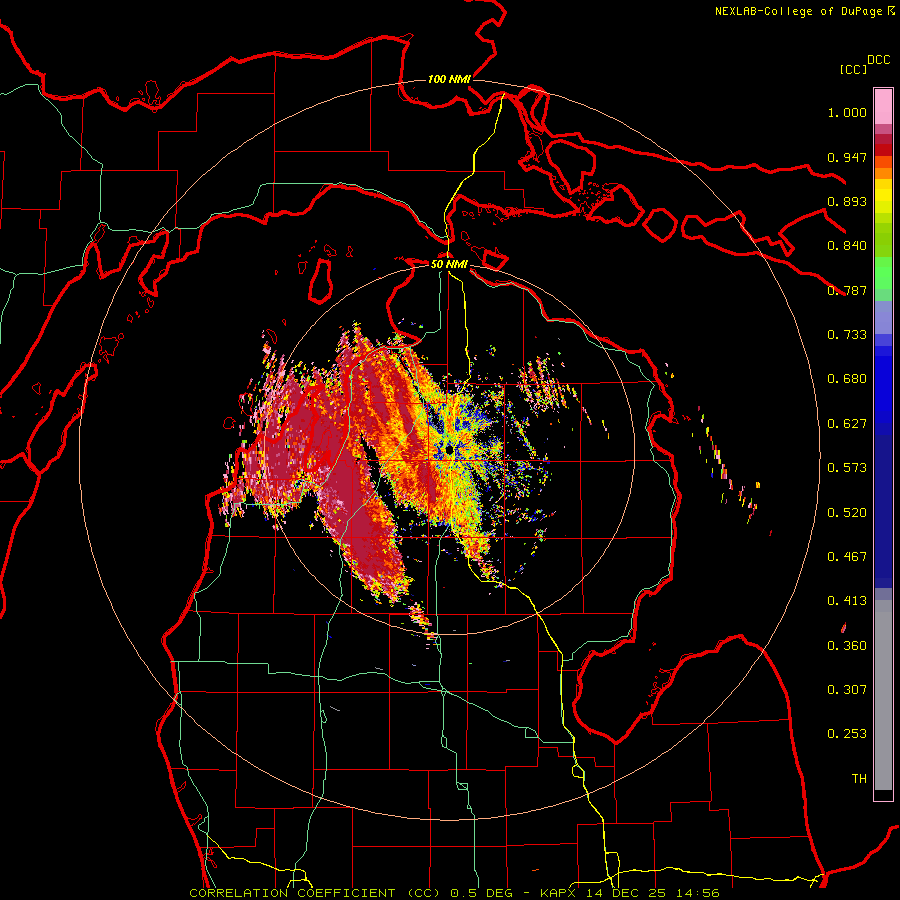Click the 0.787 scale label
The image size is (900, 900).
847,290
